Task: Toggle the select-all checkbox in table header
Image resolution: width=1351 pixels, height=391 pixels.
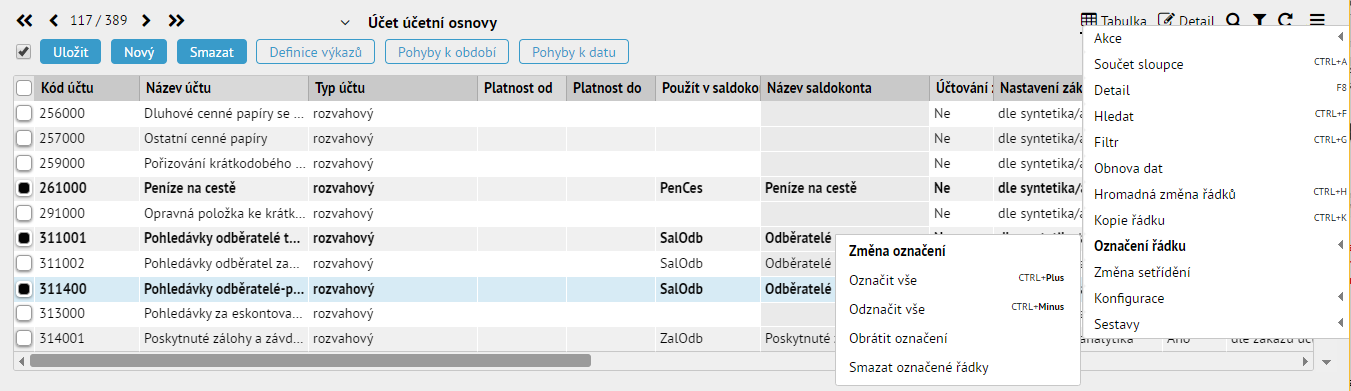Action: 25,88
